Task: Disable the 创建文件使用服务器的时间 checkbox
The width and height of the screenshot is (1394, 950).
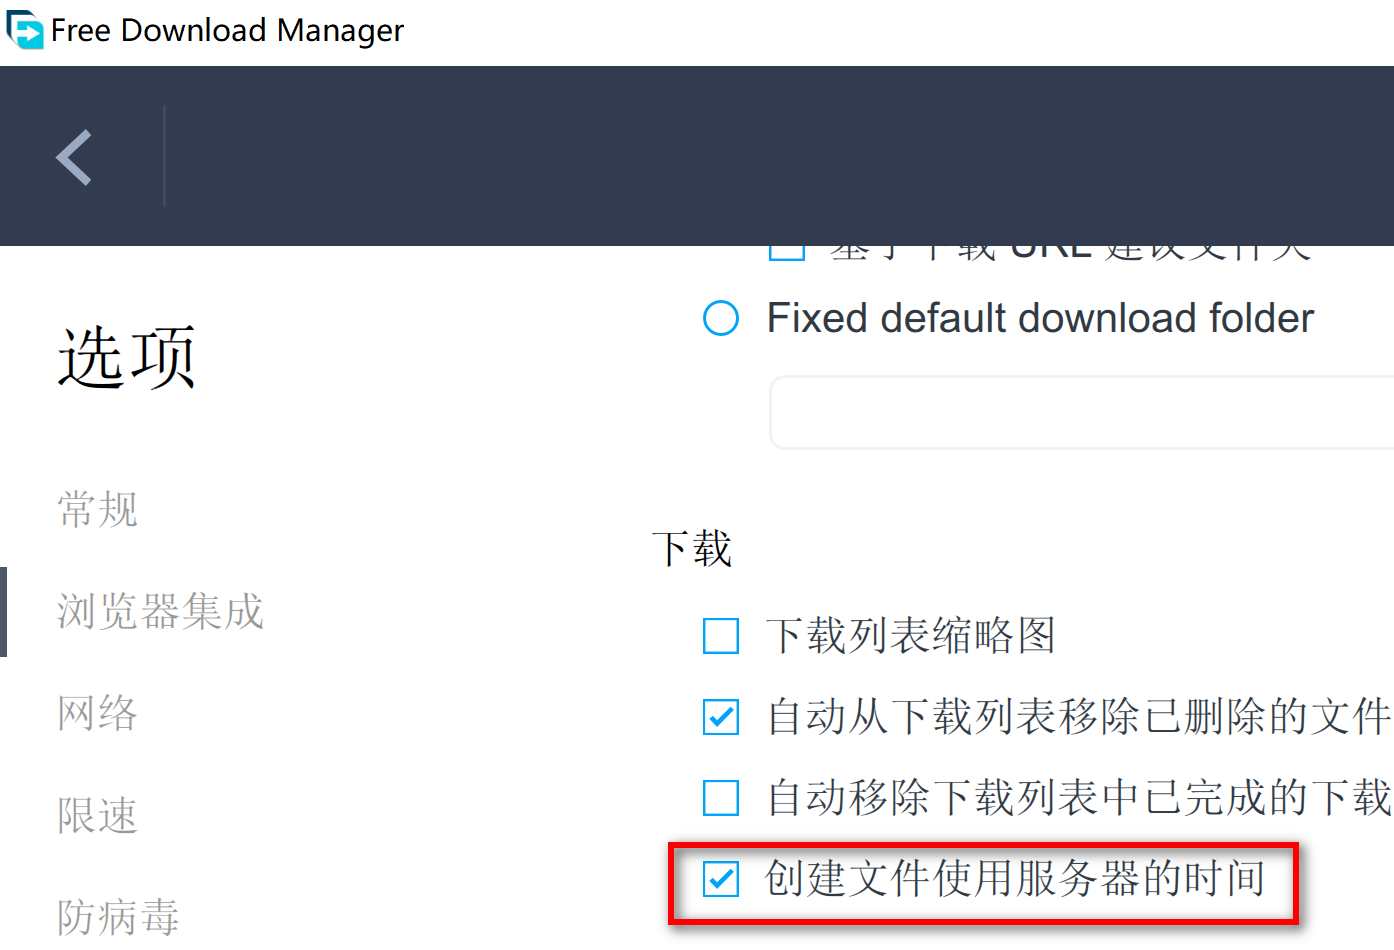Action: 721,879
